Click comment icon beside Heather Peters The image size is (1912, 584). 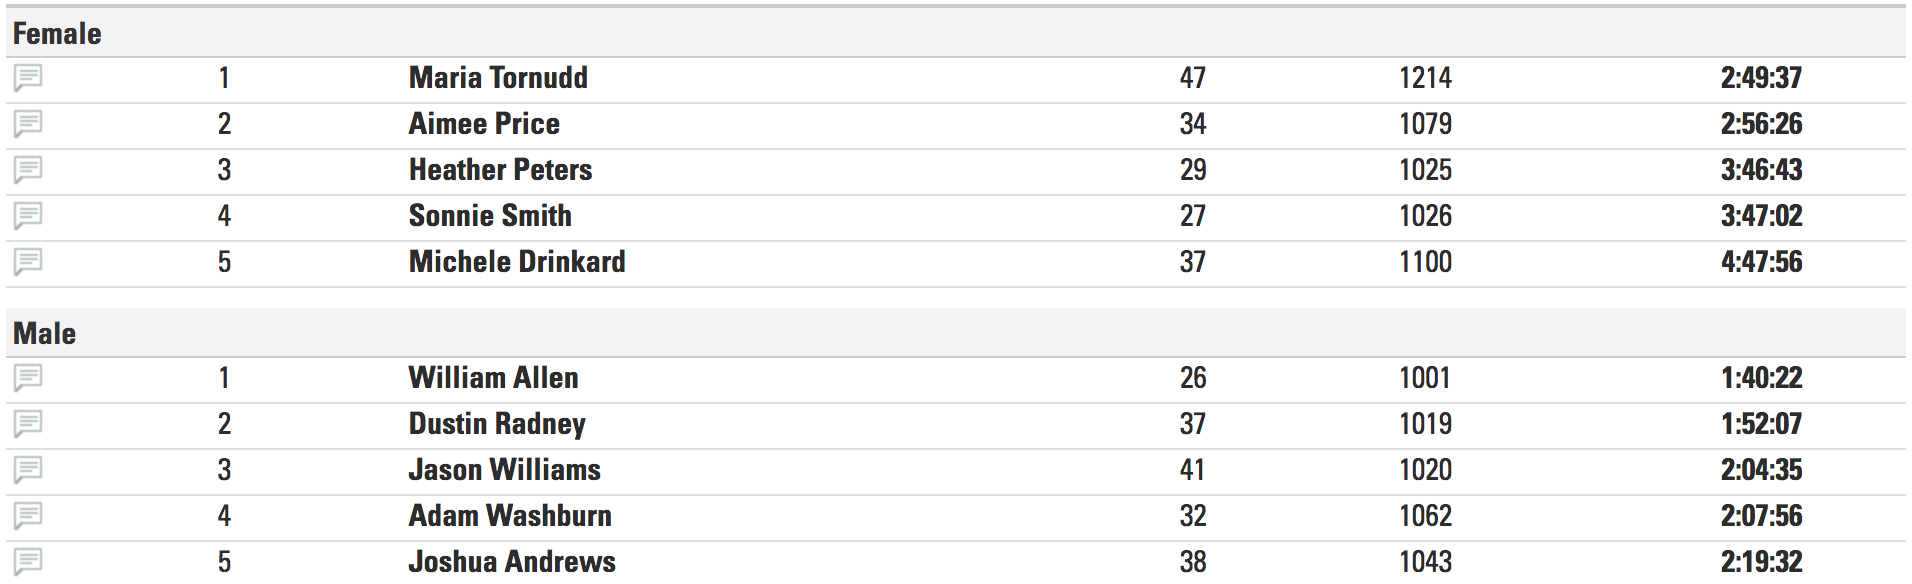coord(28,170)
